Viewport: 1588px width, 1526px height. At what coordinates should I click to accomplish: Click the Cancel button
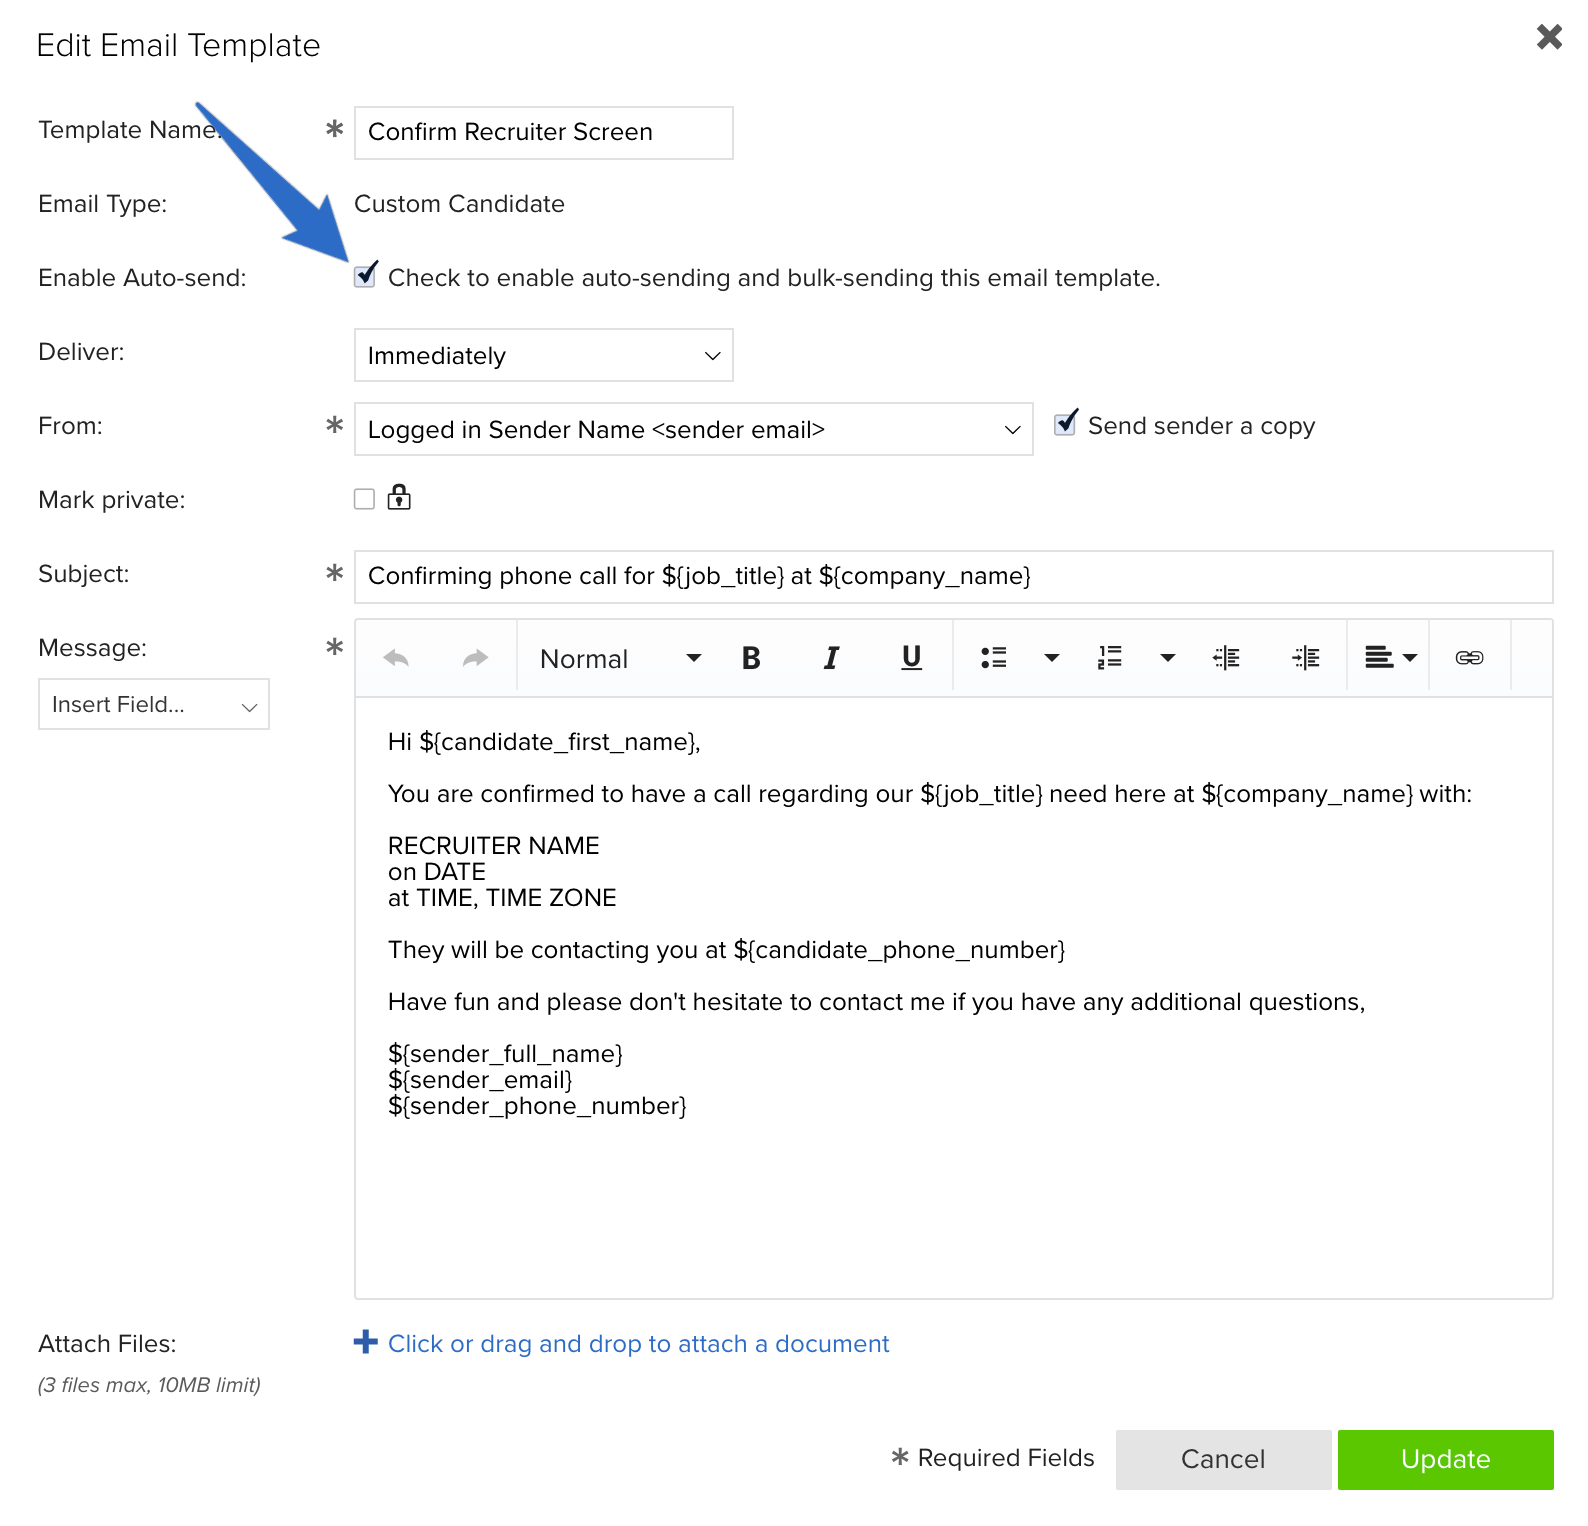click(x=1224, y=1460)
